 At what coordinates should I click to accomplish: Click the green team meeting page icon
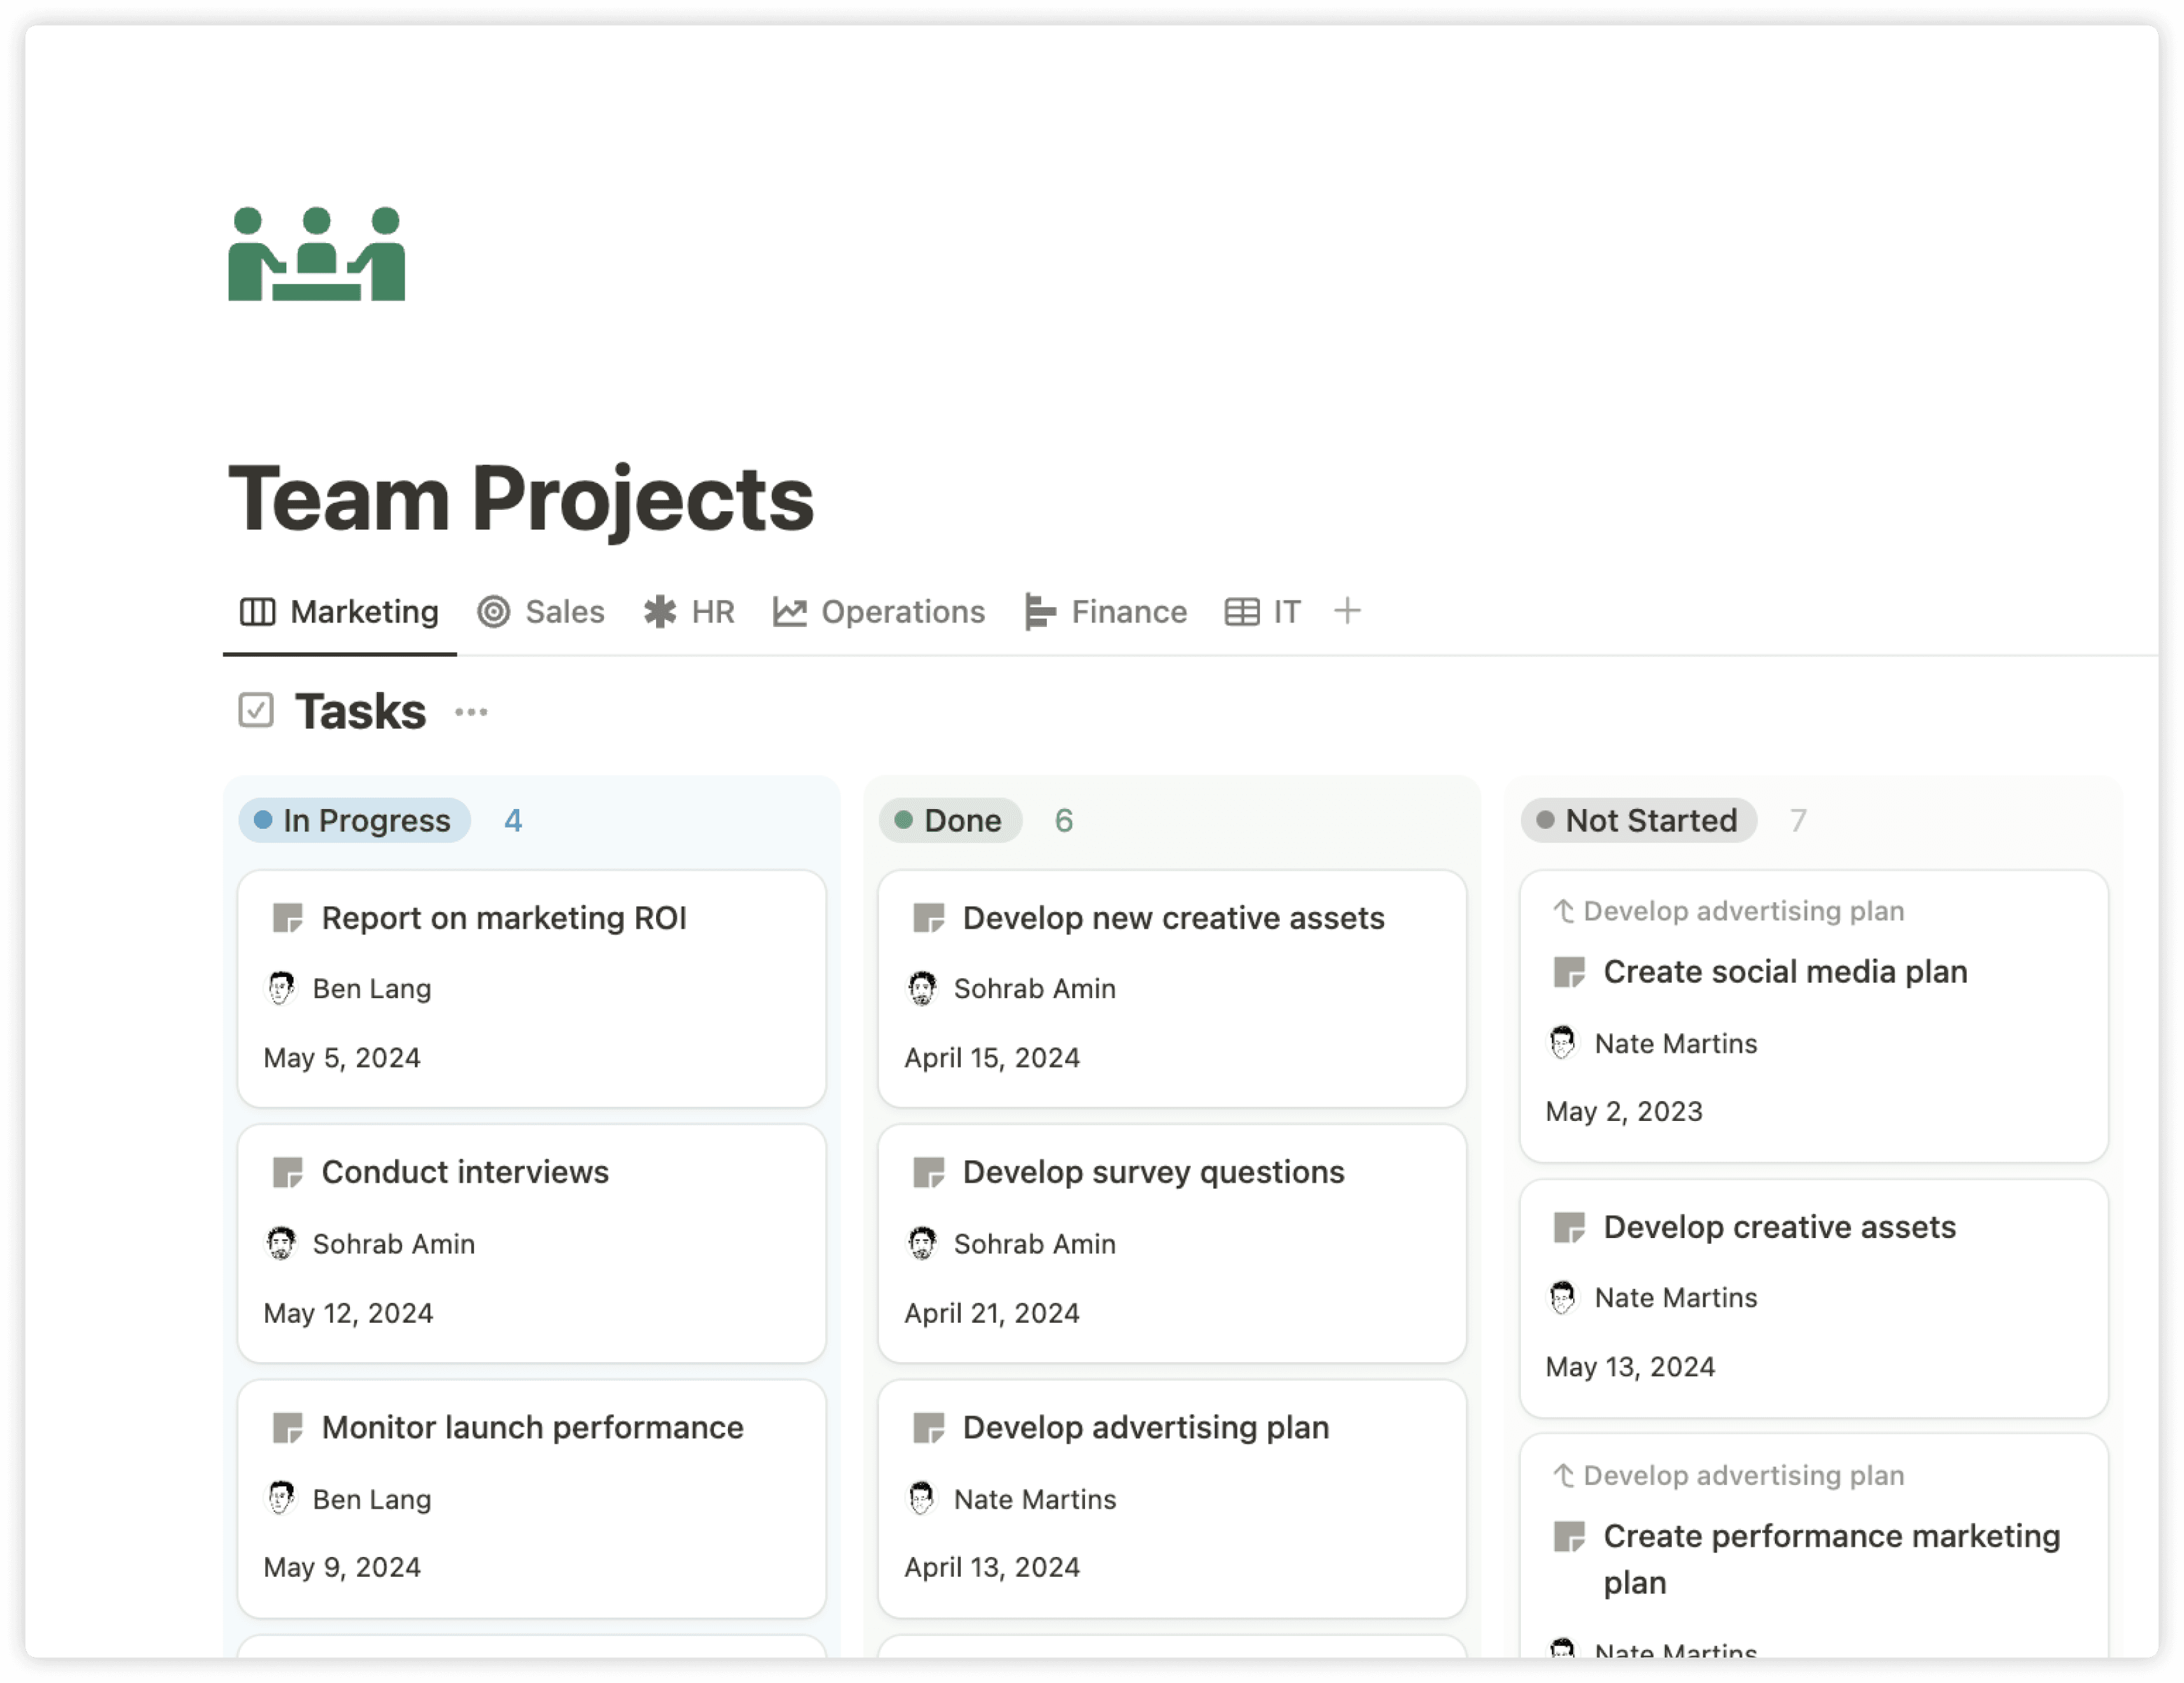tap(317, 253)
